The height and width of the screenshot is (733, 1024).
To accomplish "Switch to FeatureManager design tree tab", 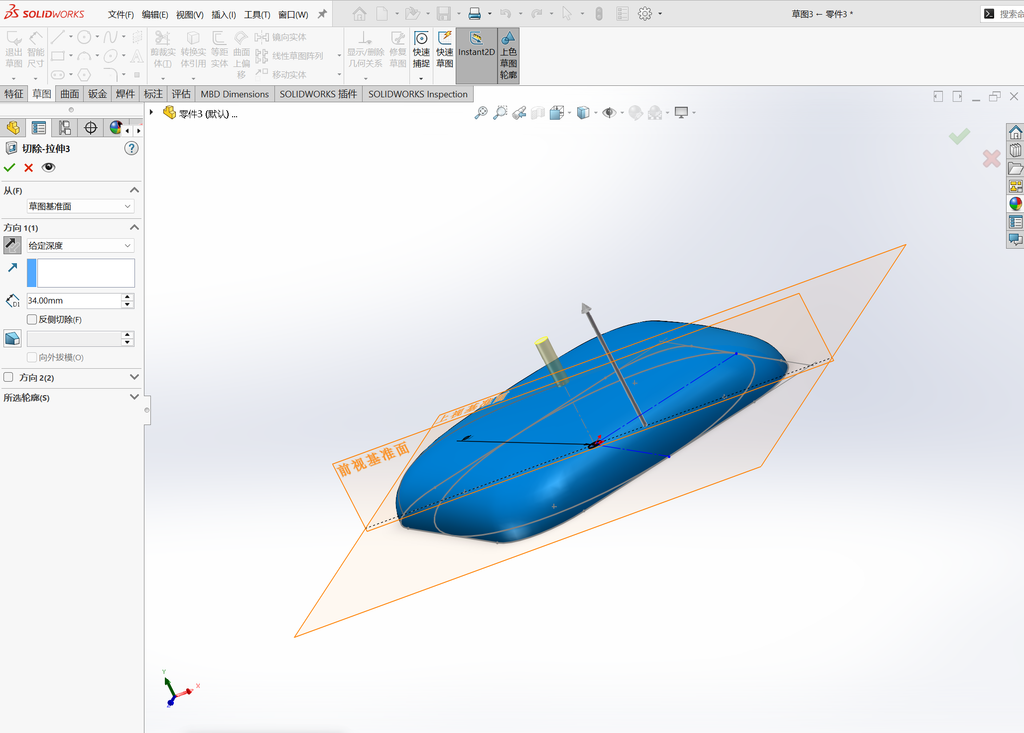I will 13,128.
